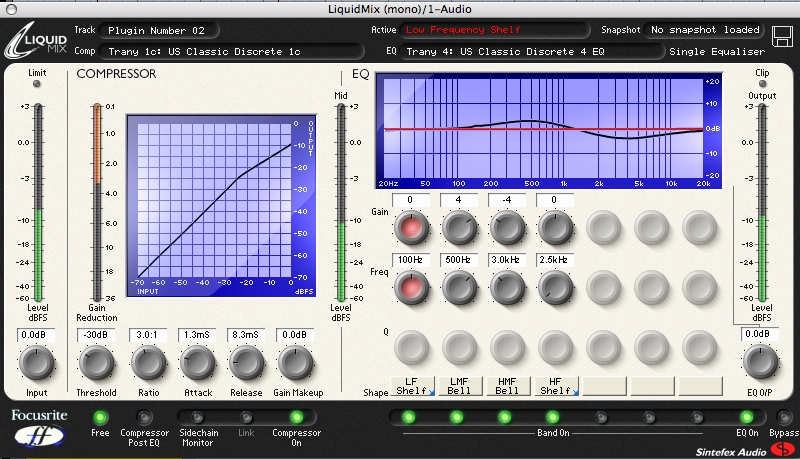The image size is (800, 459).
Task: Open the Snapshot selector field
Action: click(705, 30)
